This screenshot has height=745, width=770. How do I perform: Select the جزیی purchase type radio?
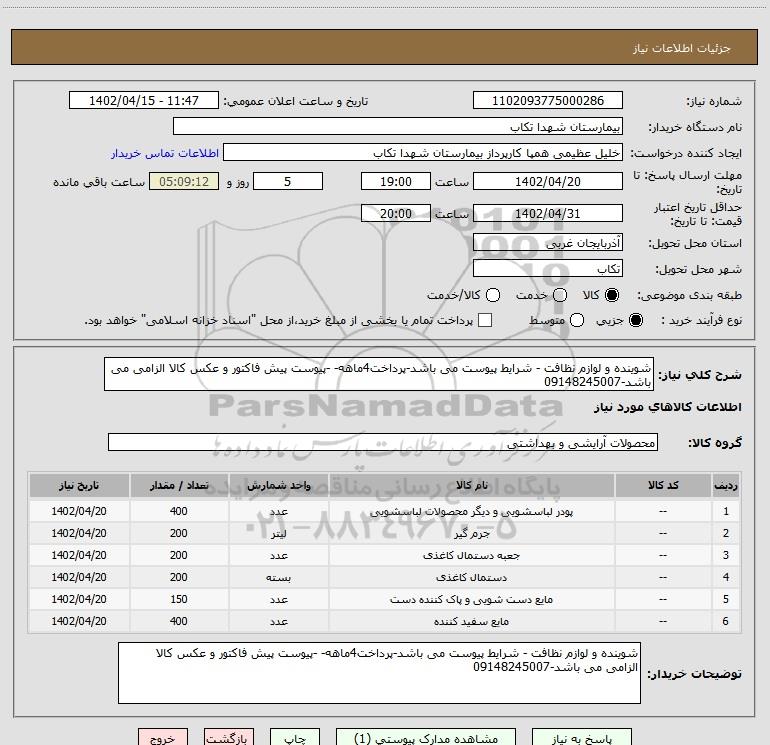tap(635, 320)
